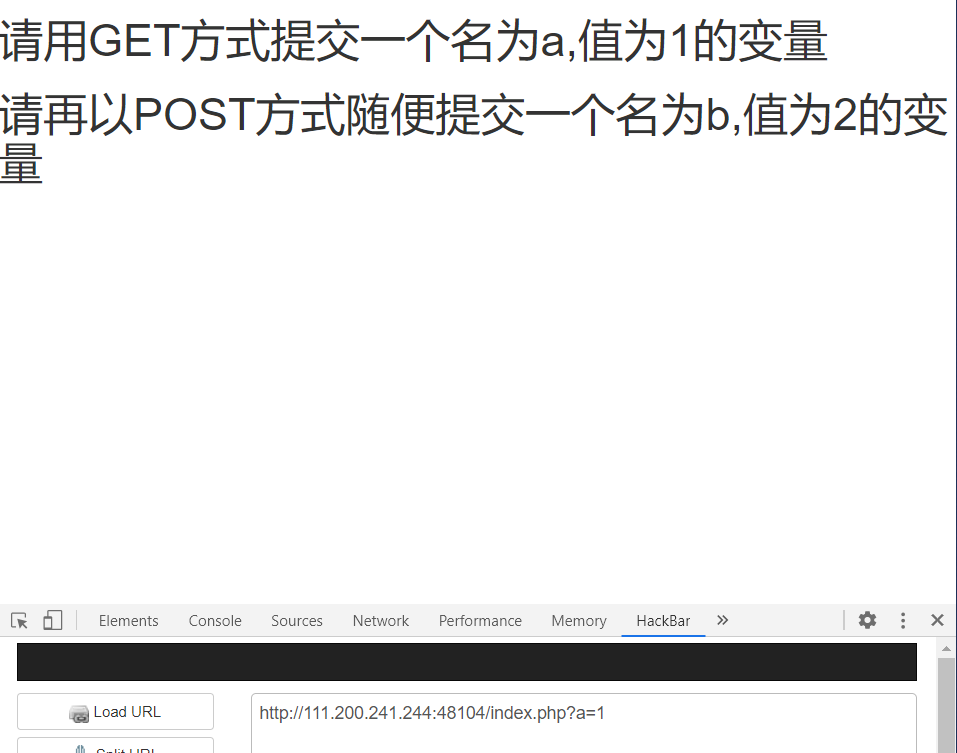
Task: Open the DevTools three-dot menu
Action: [903, 621]
